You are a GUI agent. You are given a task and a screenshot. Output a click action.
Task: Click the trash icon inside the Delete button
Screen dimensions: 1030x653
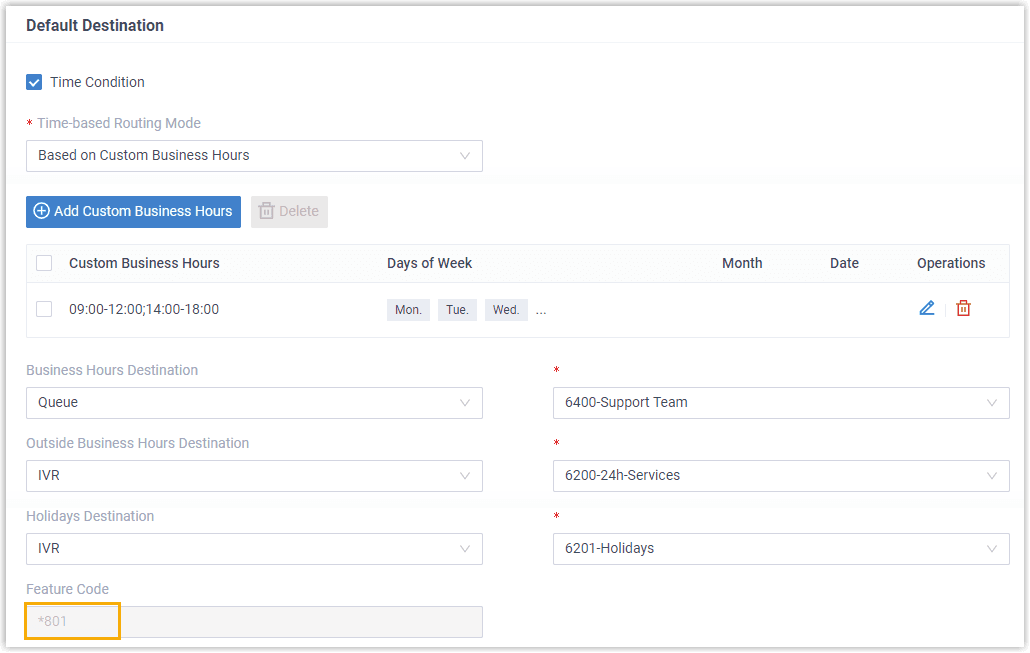tap(267, 211)
